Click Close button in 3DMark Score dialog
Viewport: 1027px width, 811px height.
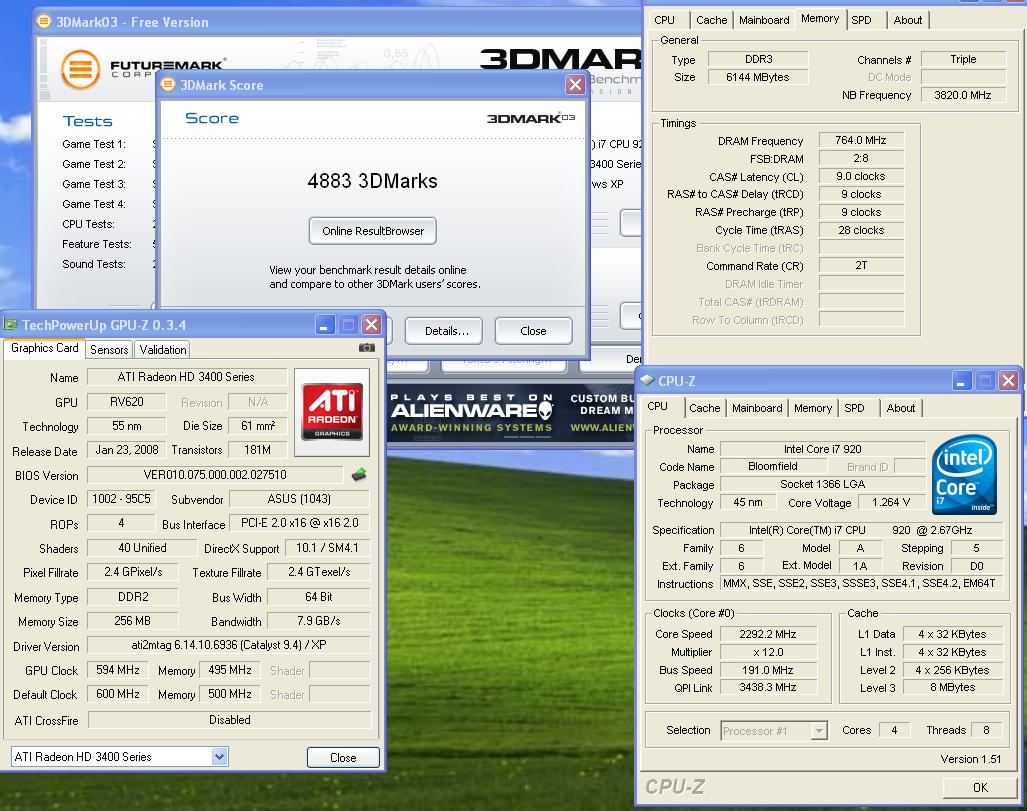click(x=533, y=331)
